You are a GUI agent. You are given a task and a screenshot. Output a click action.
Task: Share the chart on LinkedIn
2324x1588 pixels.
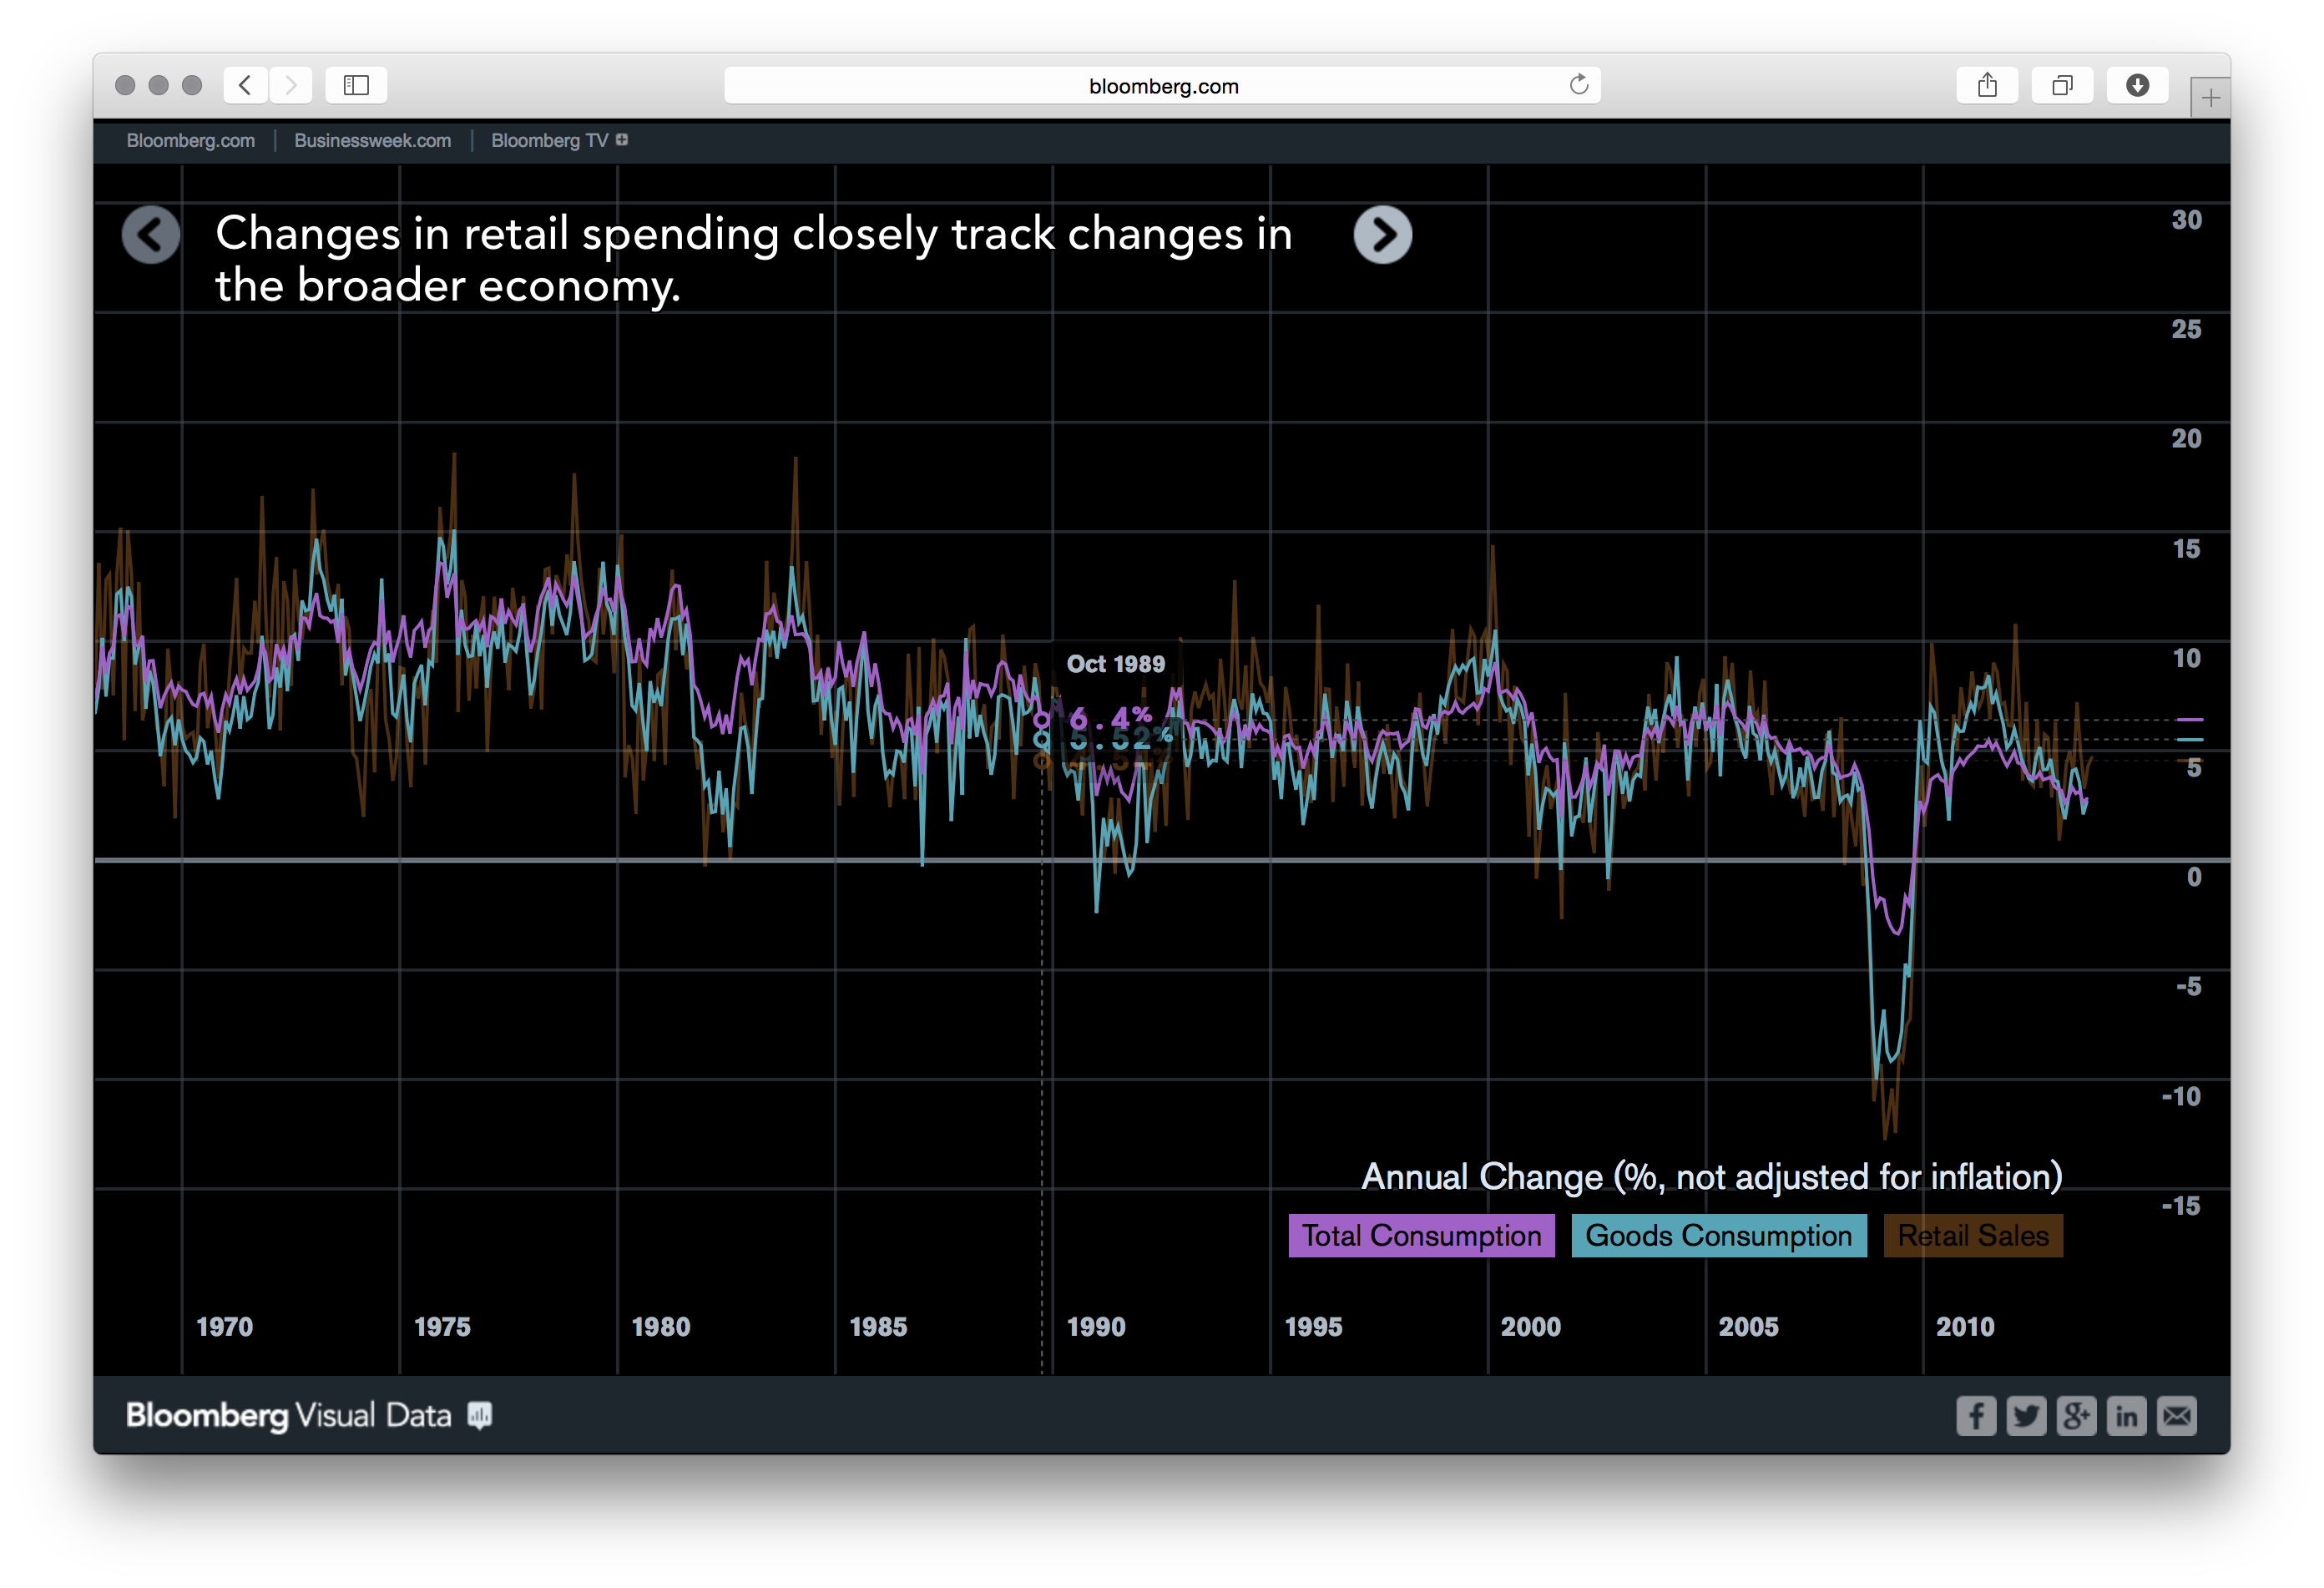pyautogui.click(x=2127, y=1416)
